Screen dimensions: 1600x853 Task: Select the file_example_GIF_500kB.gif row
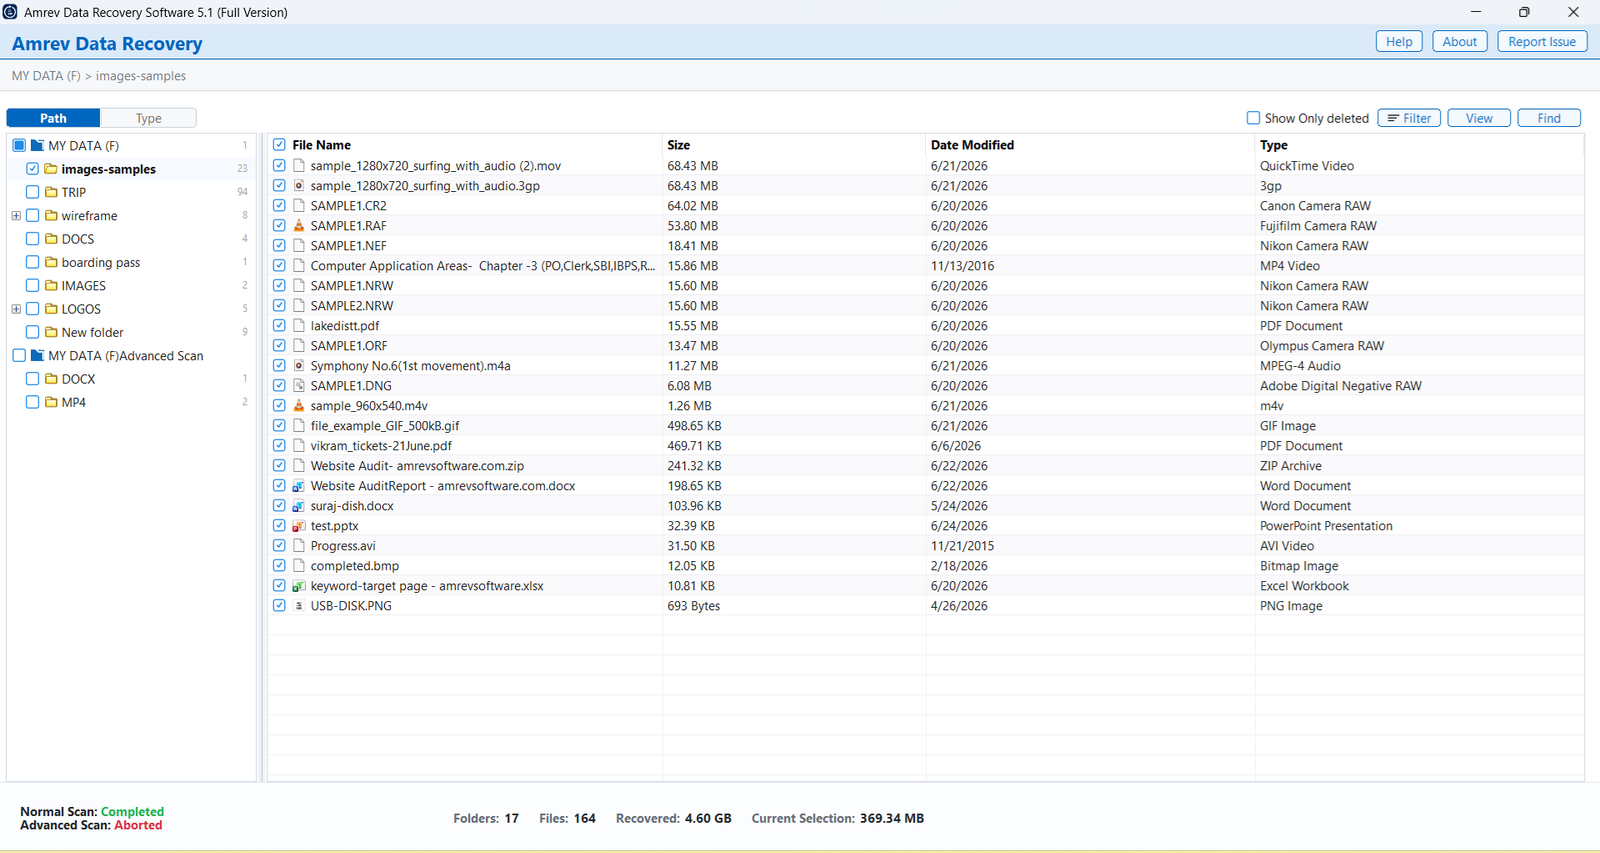coord(925,426)
